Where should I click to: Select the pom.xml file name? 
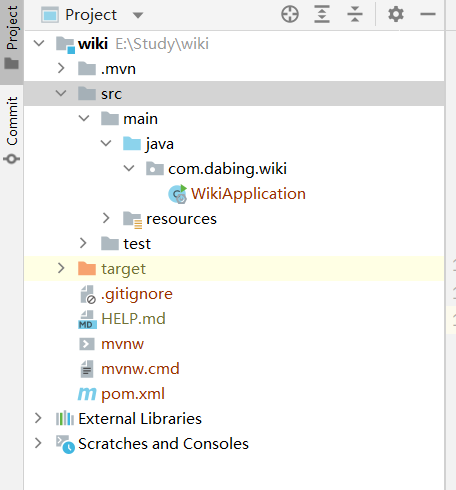(x=133, y=394)
